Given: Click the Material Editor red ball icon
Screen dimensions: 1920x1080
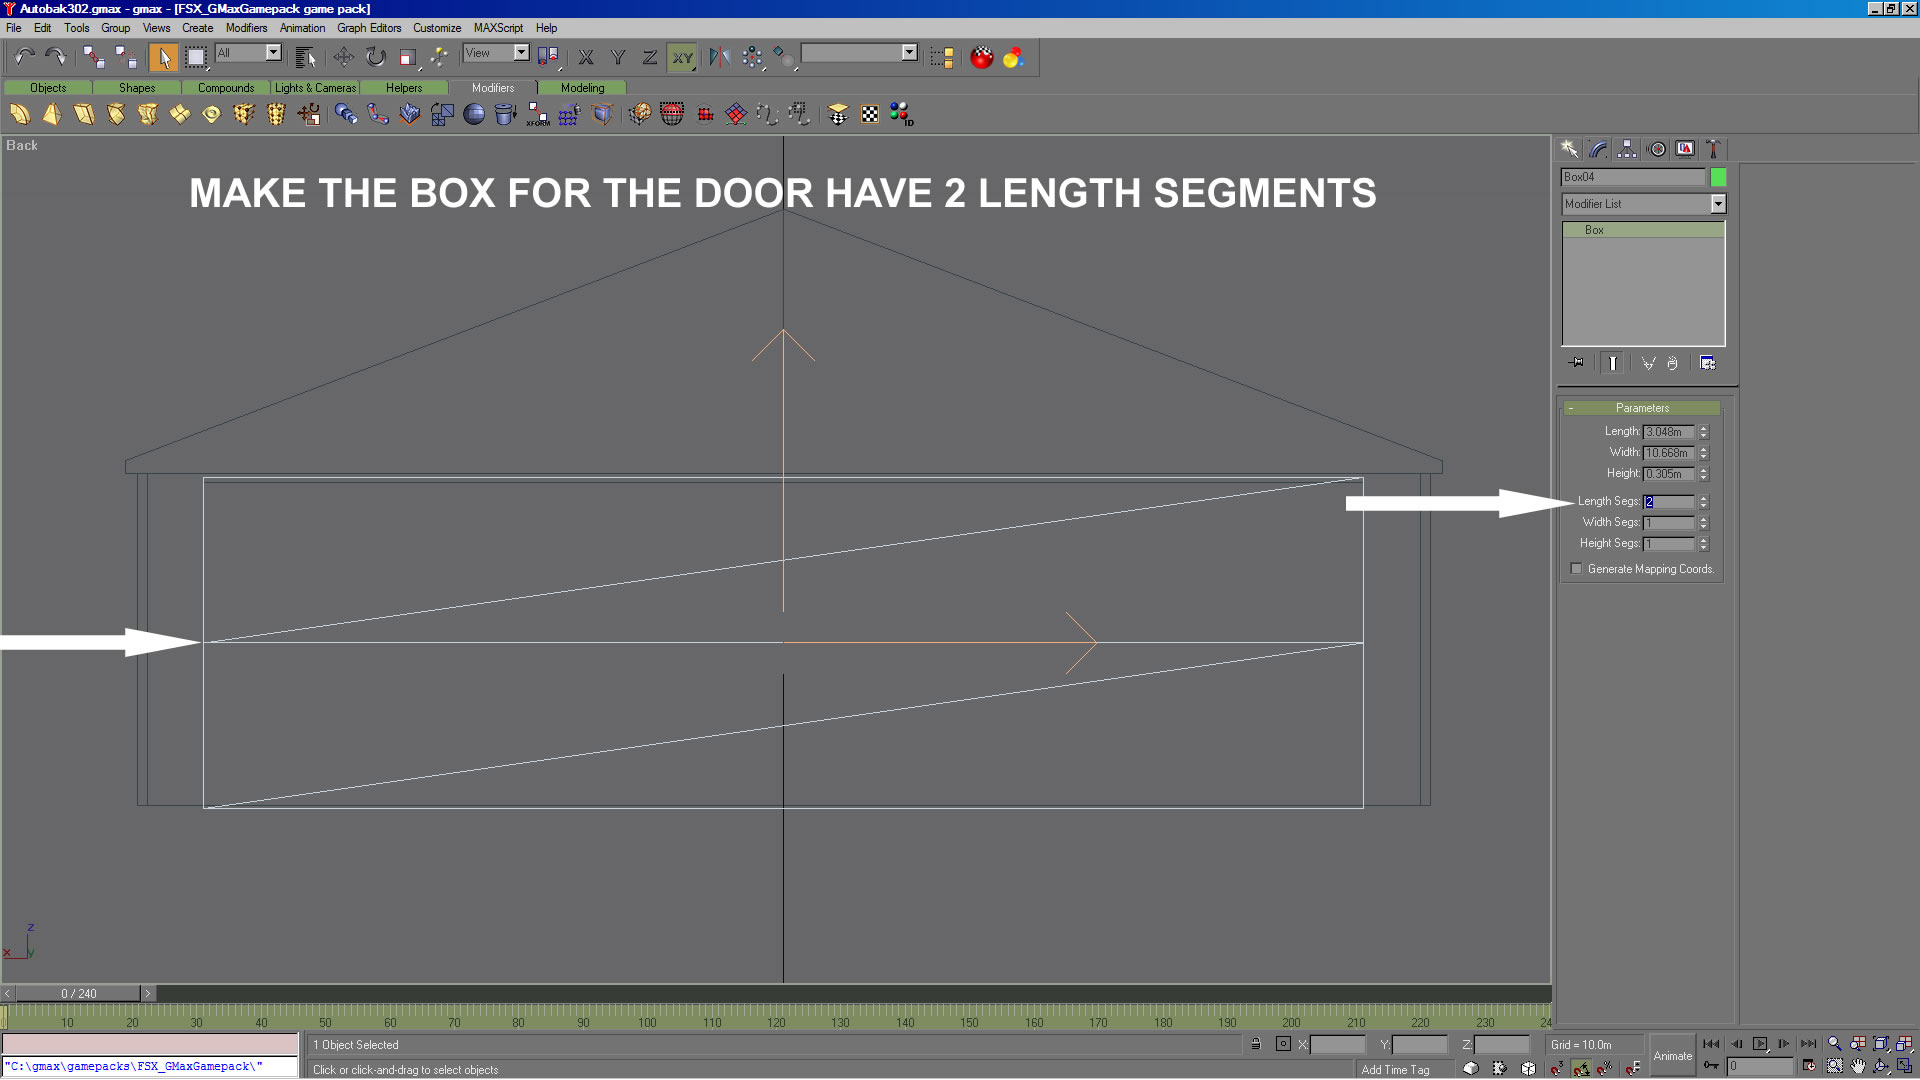Looking at the screenshot, I should [981, 57].
